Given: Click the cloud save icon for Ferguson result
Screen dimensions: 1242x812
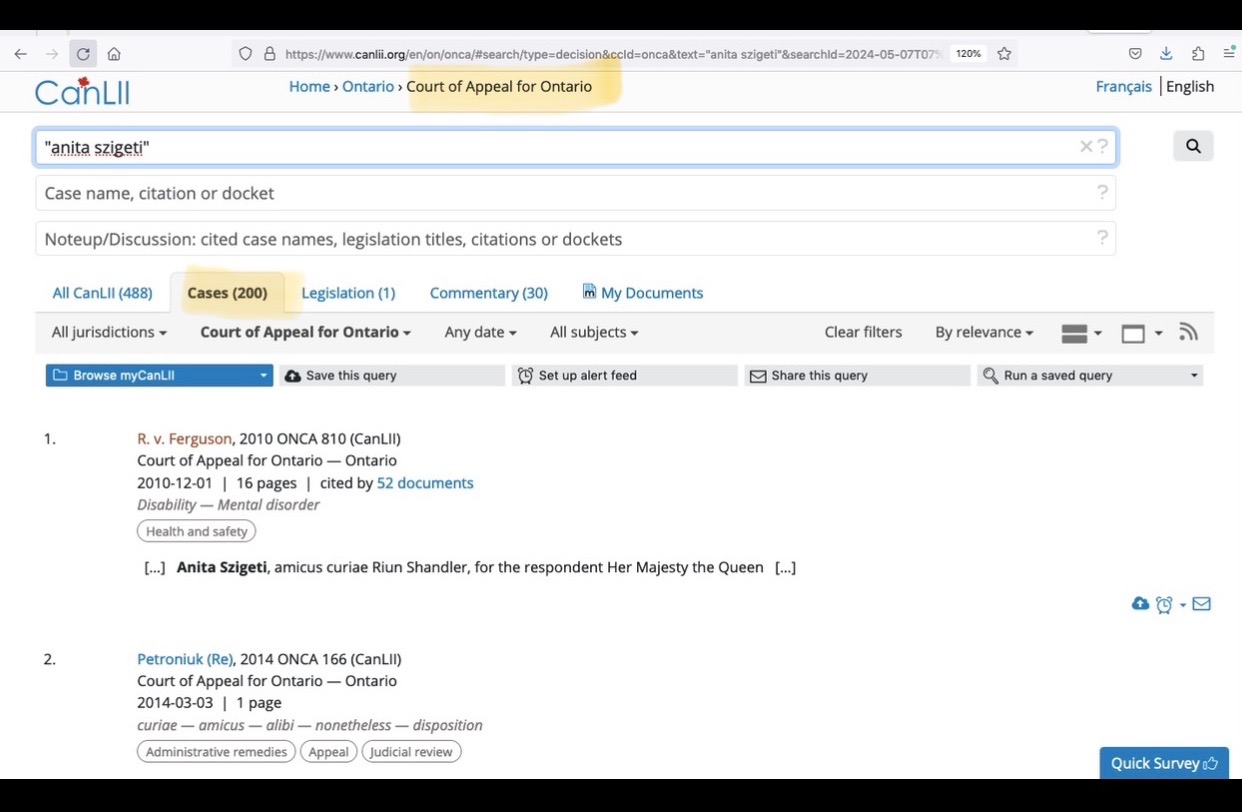Looking at the screenshot, I should pos(1139,604).
